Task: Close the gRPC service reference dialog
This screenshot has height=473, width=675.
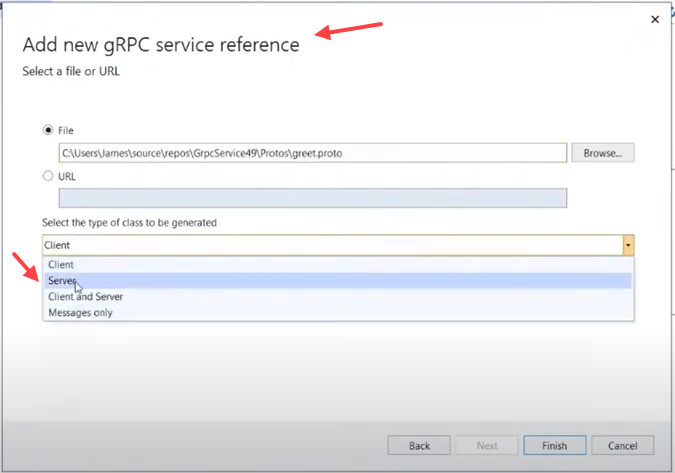Action: (x=655, y=19)
